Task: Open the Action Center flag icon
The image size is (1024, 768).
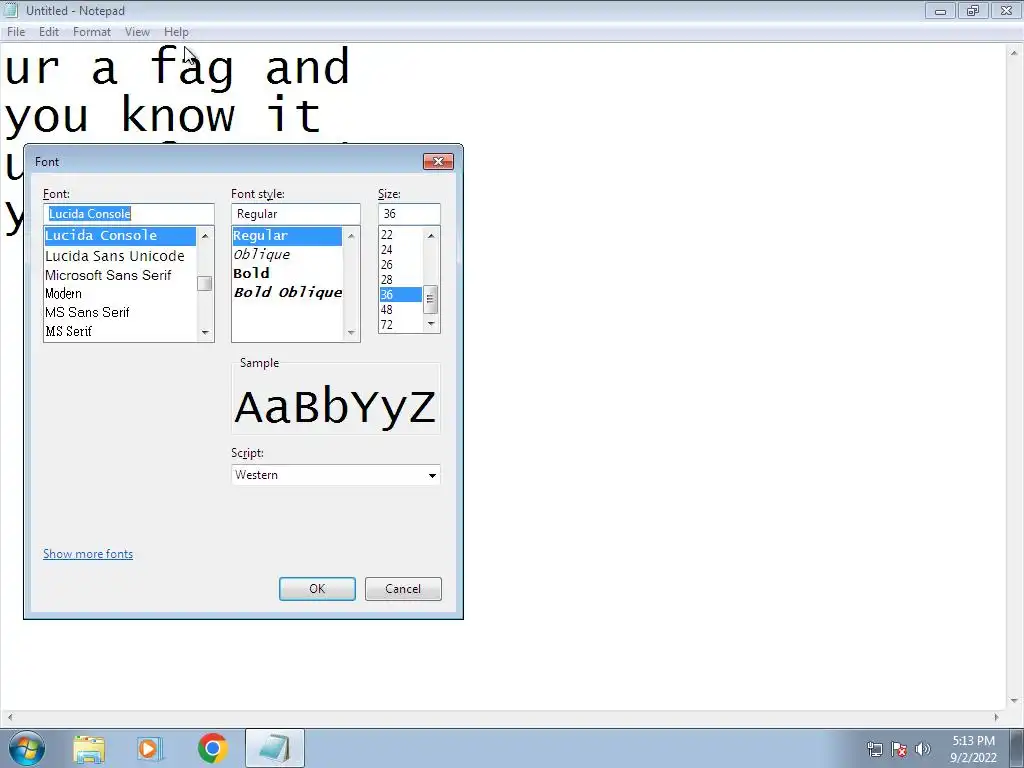Action: [899, 749]
